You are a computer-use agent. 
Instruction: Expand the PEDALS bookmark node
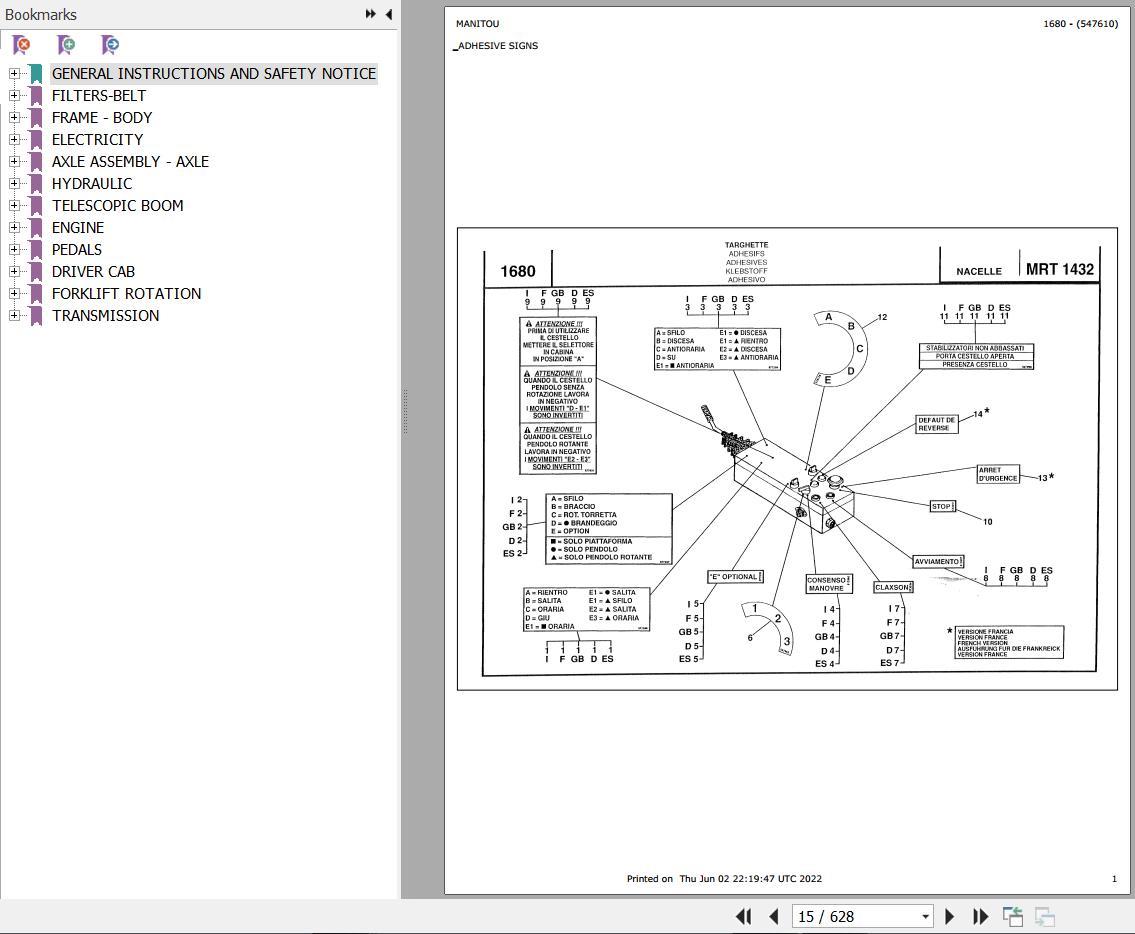tap(14, 249)
